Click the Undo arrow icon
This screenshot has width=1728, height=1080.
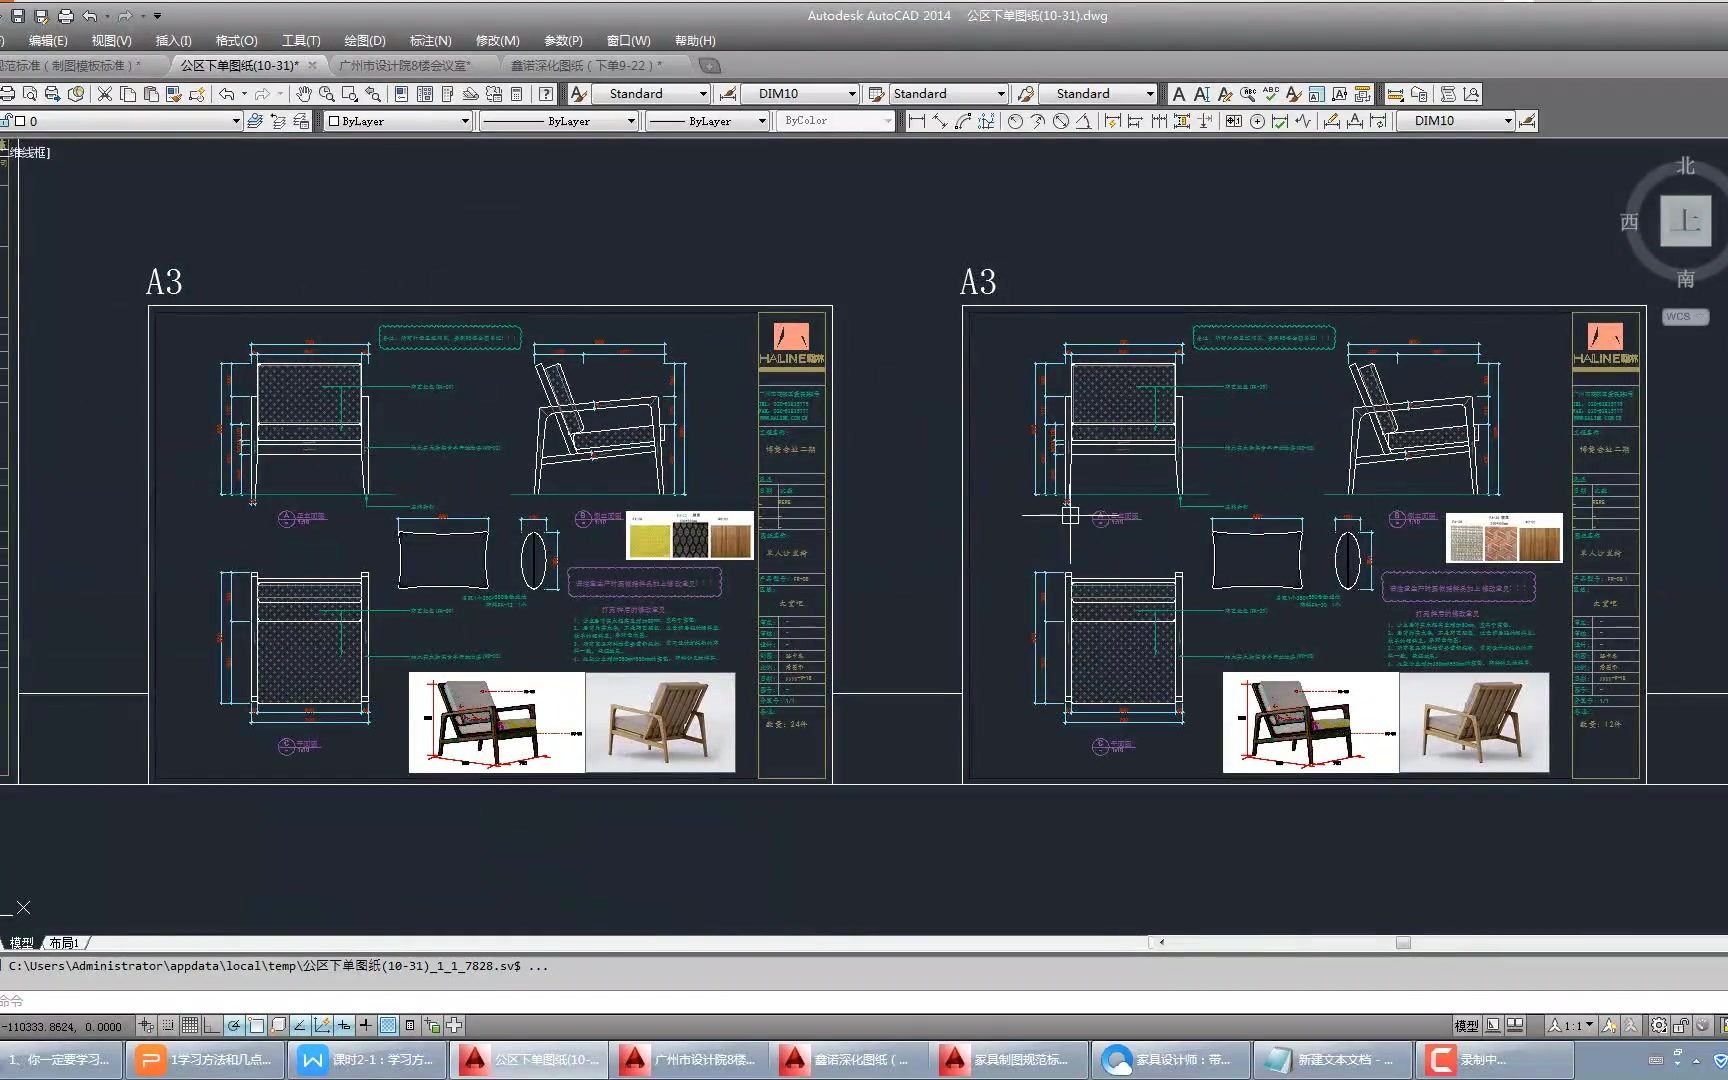click(227, 94)
